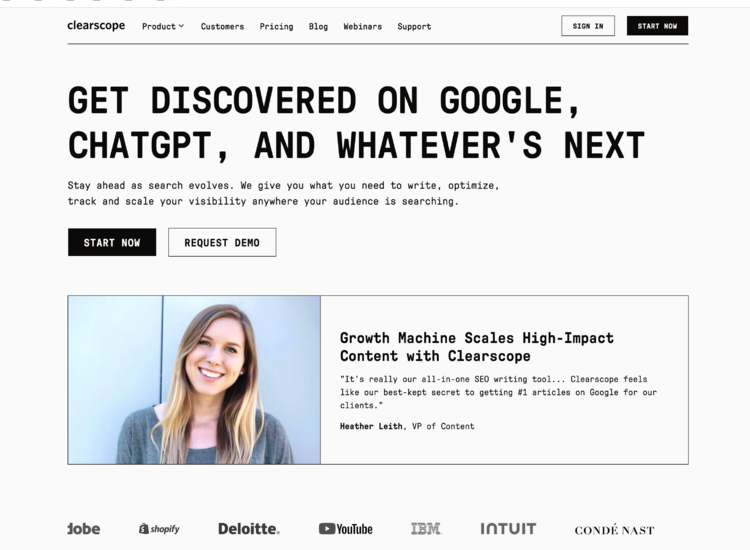Open the Webinars page
Viewport: 750px width, 550px height.
[362, 26]
